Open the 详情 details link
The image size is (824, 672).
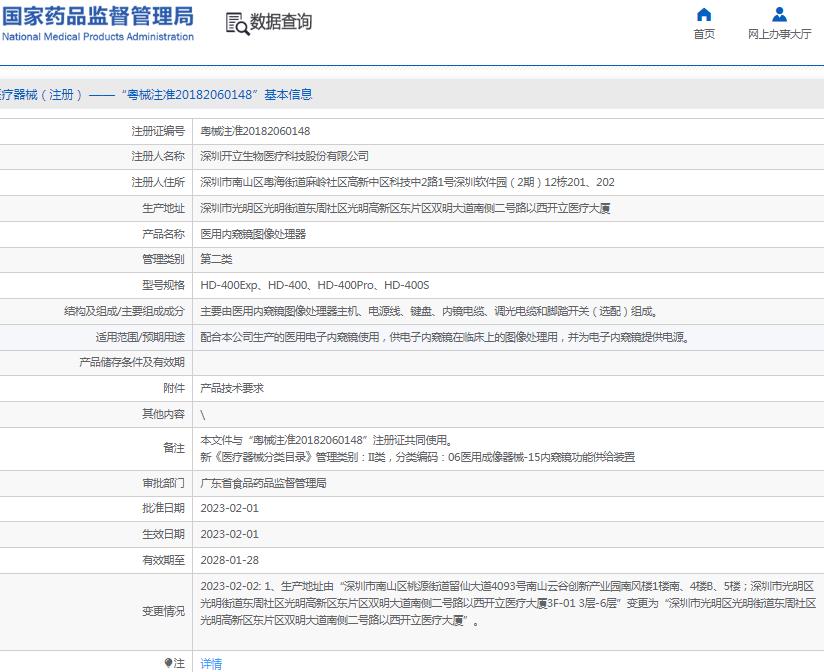pyautogui.click(x=211, y=664)
